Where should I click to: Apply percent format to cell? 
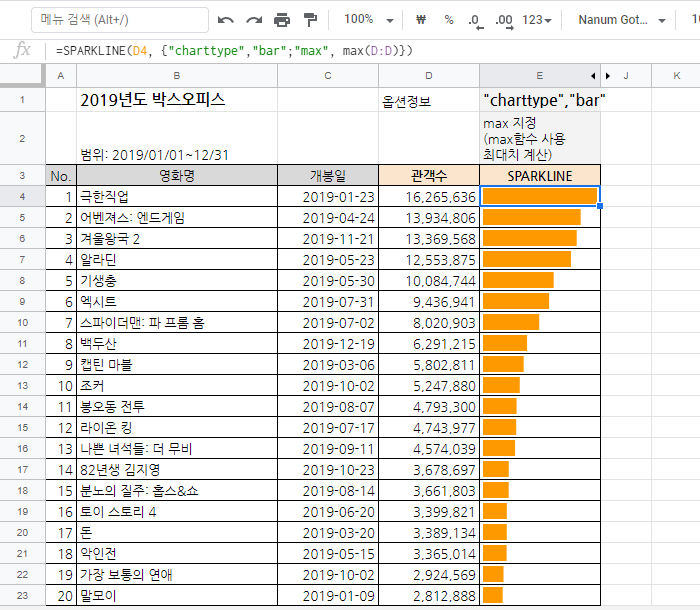tap(448, 20)
